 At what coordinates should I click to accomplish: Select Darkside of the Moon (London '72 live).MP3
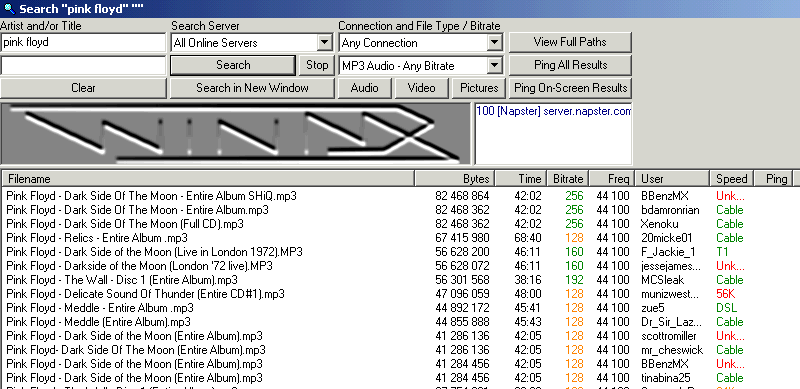[139, 266]
